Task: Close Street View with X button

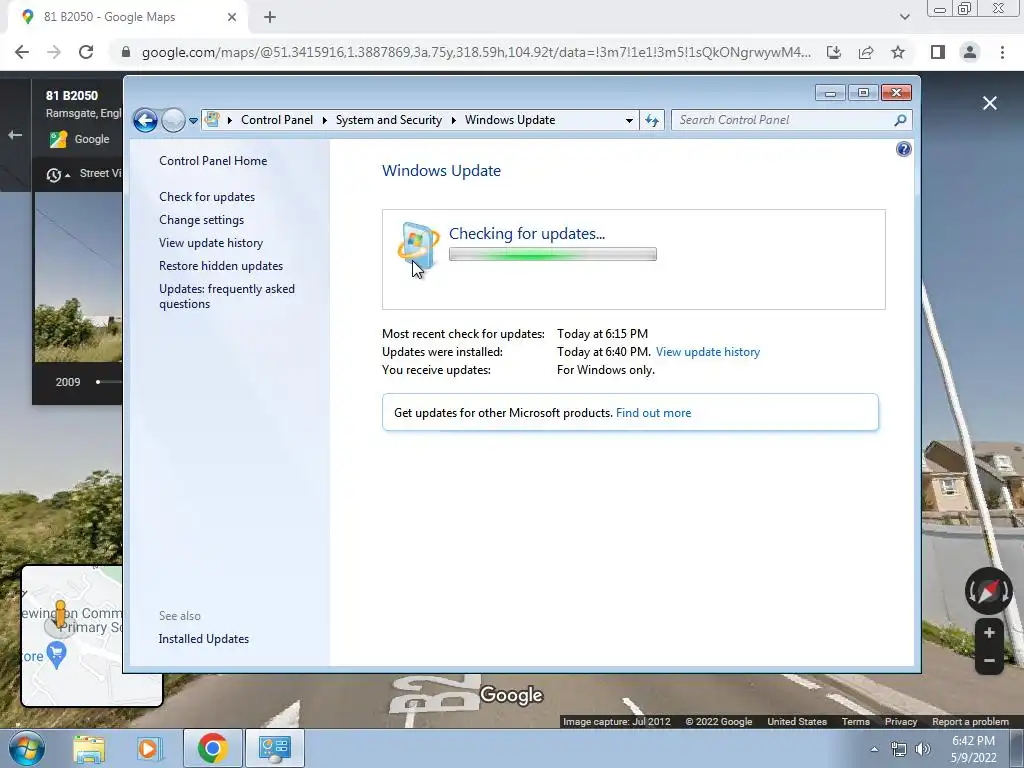Action: pyautogui.click(x=990, y=103)
